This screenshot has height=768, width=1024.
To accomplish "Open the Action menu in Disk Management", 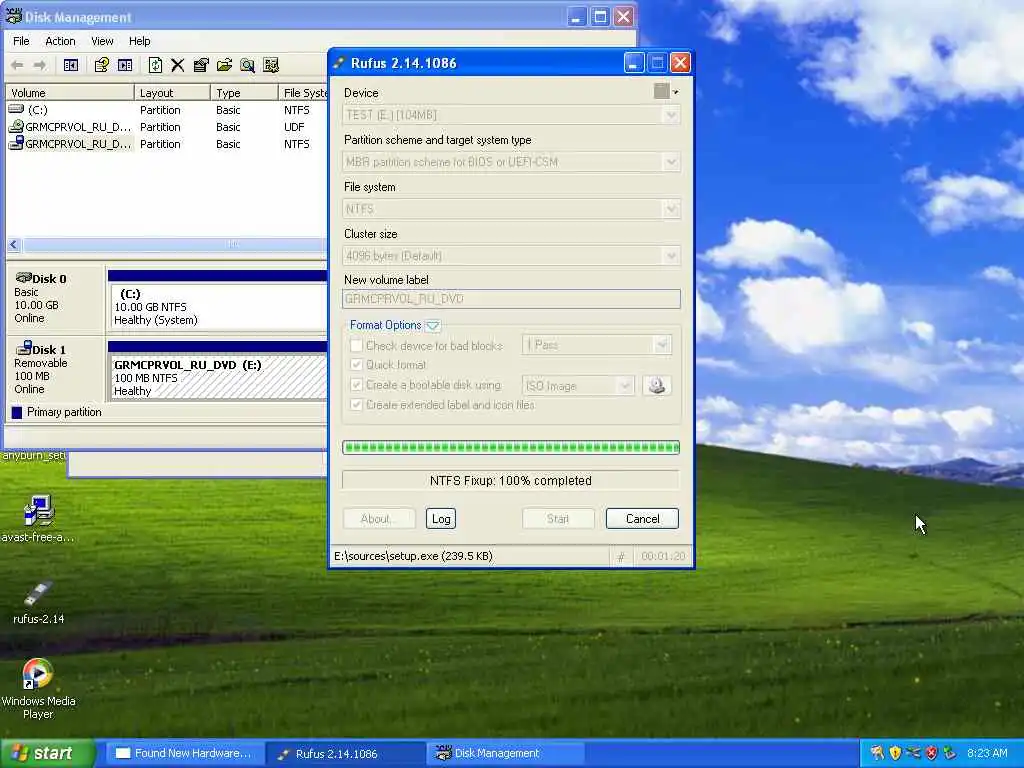I will click(60, 41).
